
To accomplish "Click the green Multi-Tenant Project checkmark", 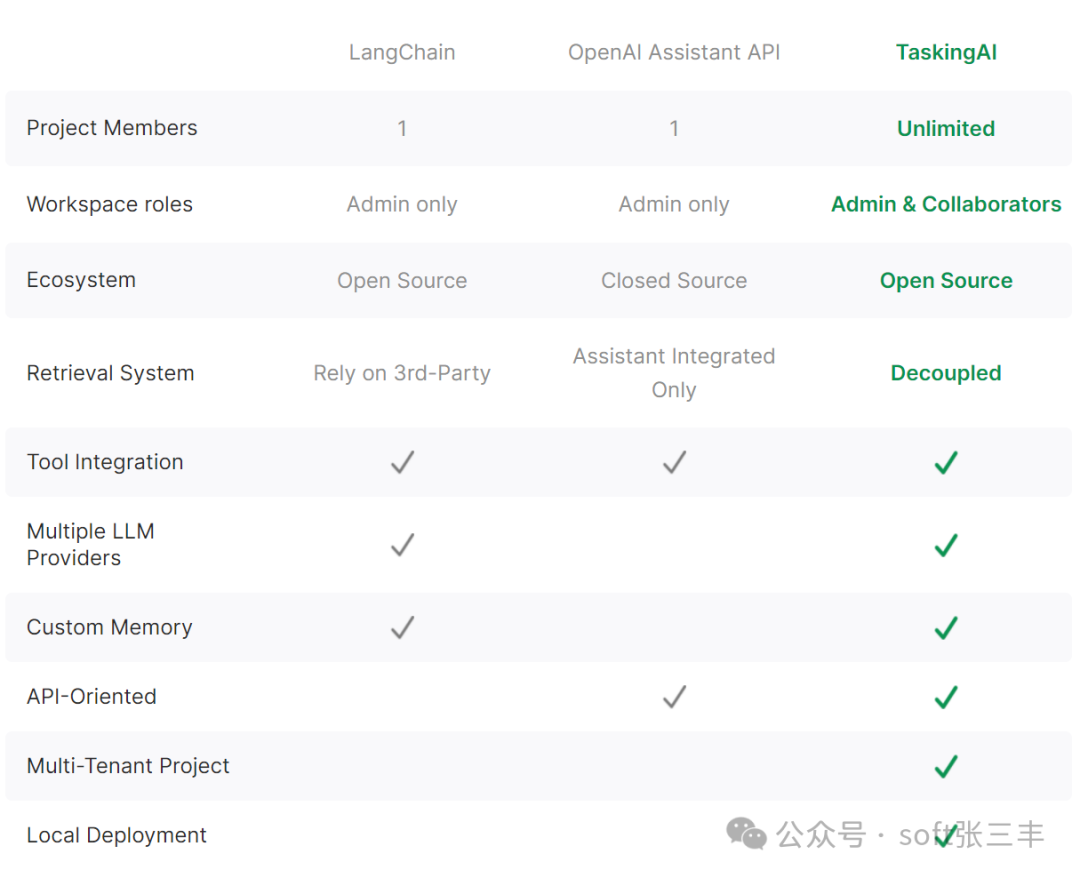I will 946,767.
